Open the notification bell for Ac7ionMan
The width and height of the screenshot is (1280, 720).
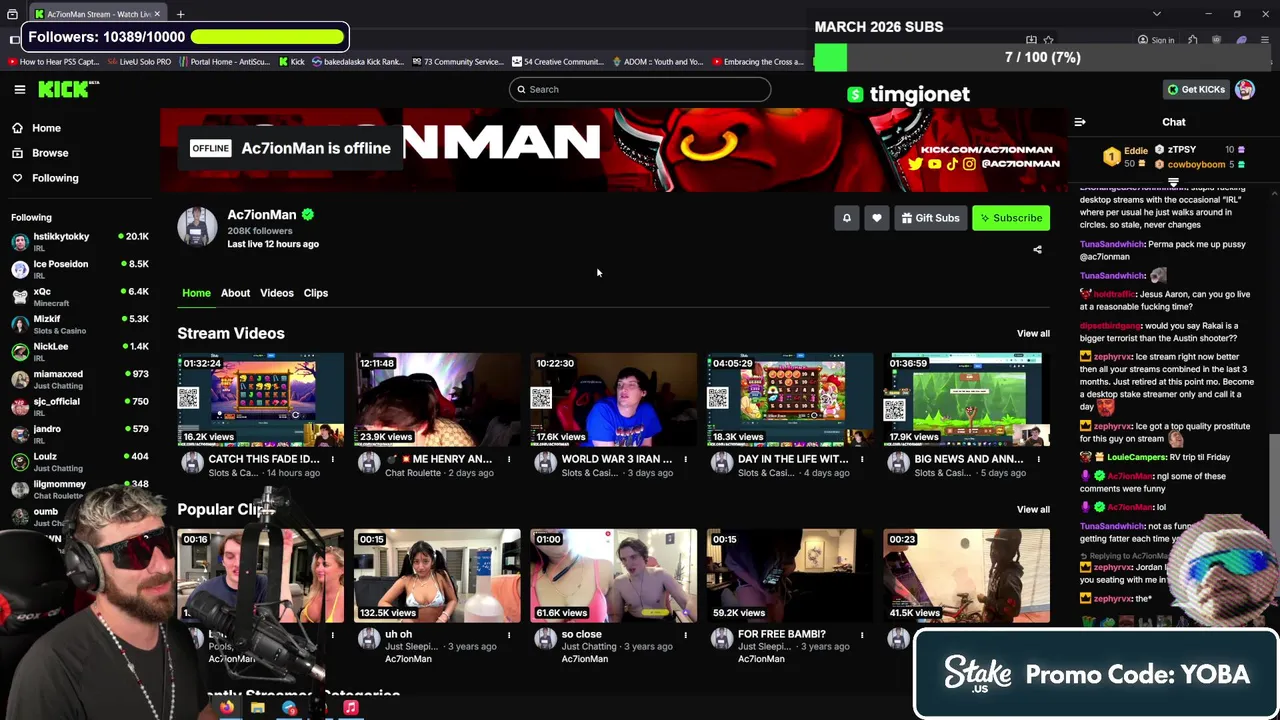[846, 218]
